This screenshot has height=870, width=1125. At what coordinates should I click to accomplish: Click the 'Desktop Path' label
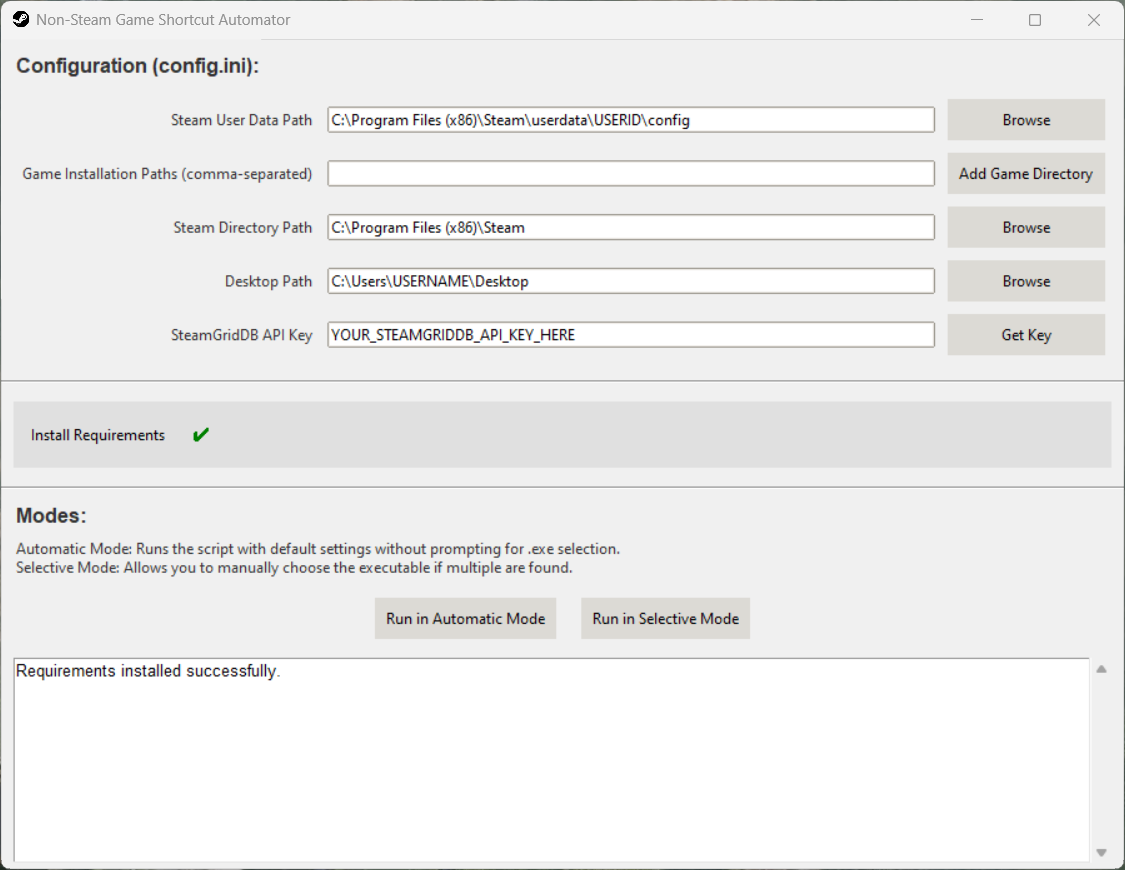tap(268, 281)
